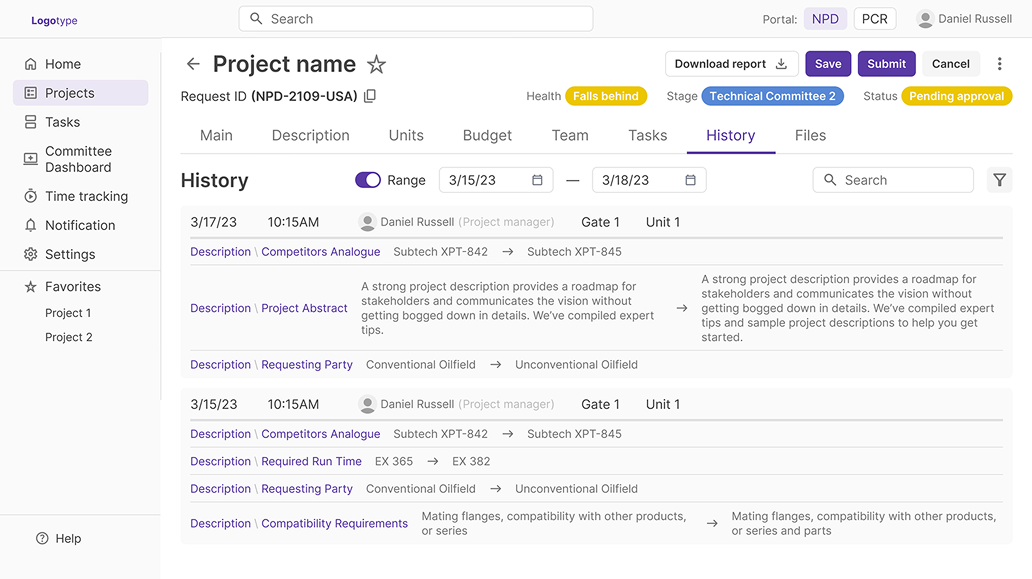The height and width of the screenshot is (579, 1032).
Task: Submit the project
Action: pyautogui.click(x=886, y=64)
